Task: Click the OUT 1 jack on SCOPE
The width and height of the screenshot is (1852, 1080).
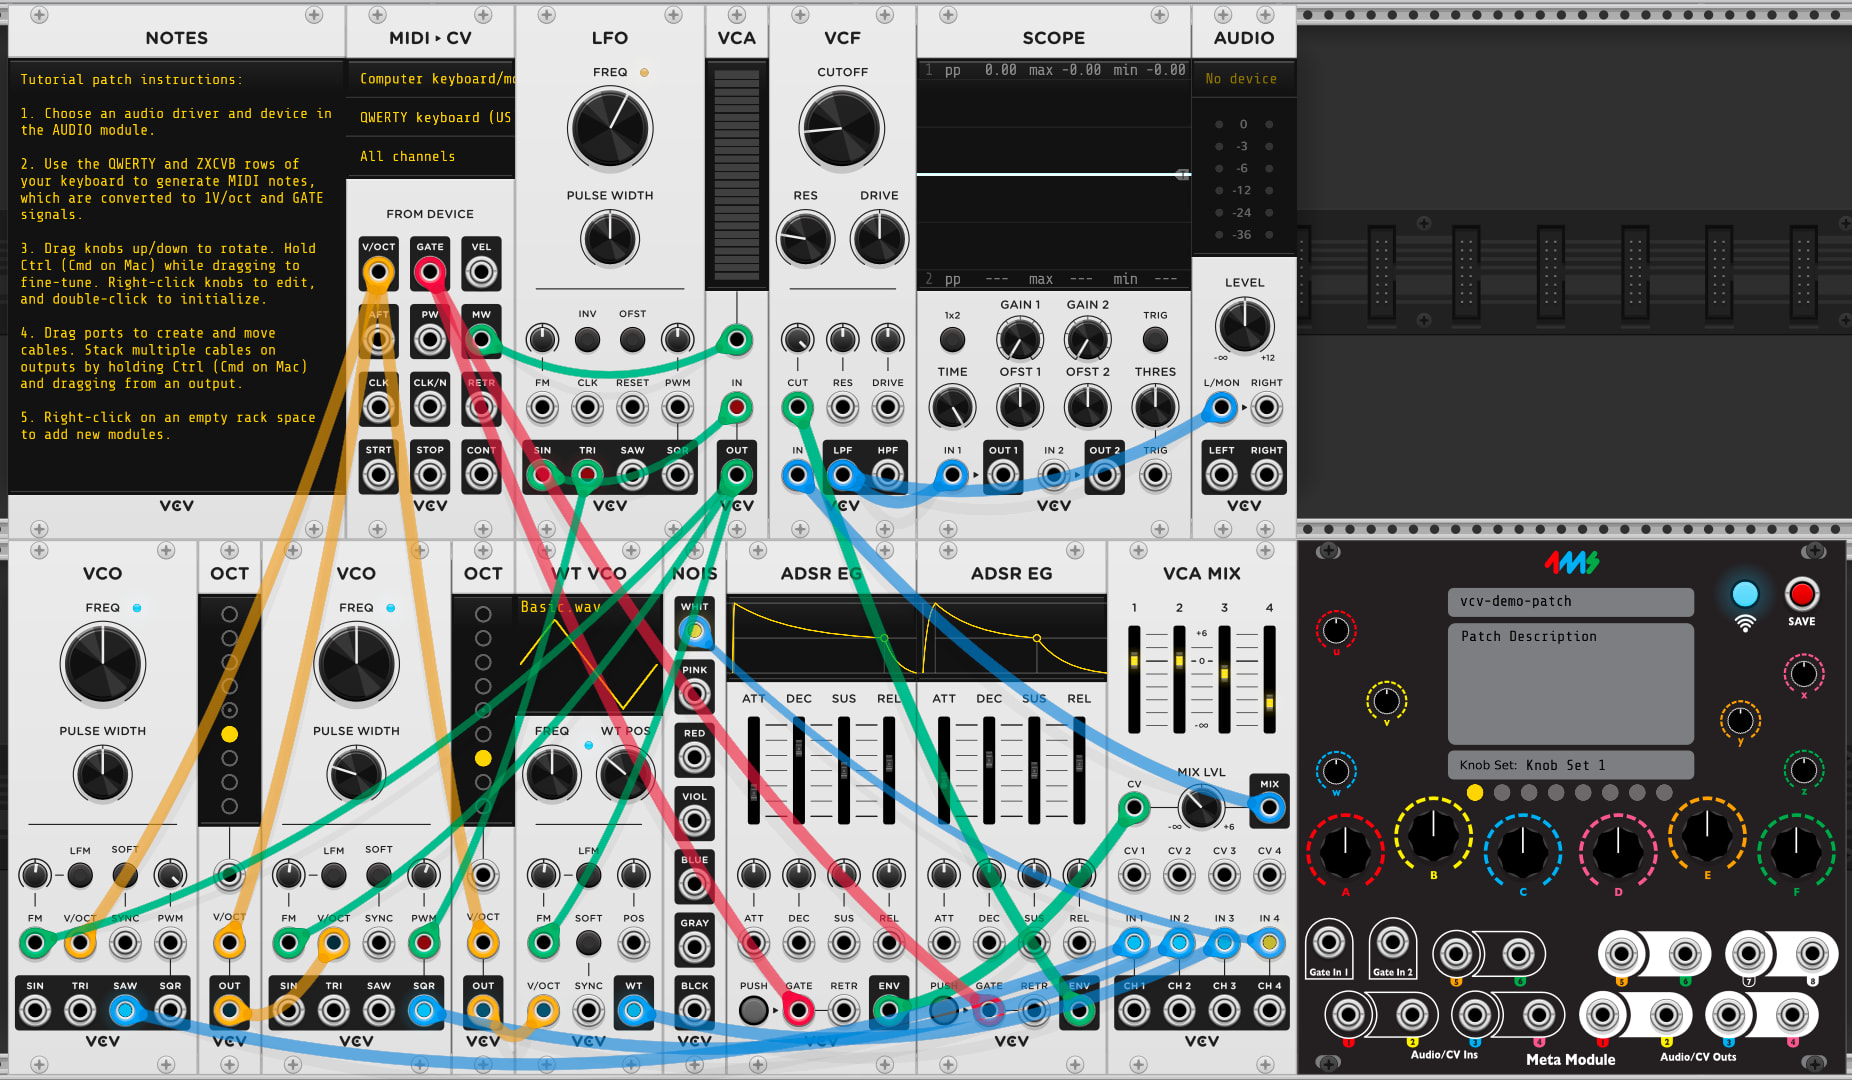Action: (x=1003, y=475)
